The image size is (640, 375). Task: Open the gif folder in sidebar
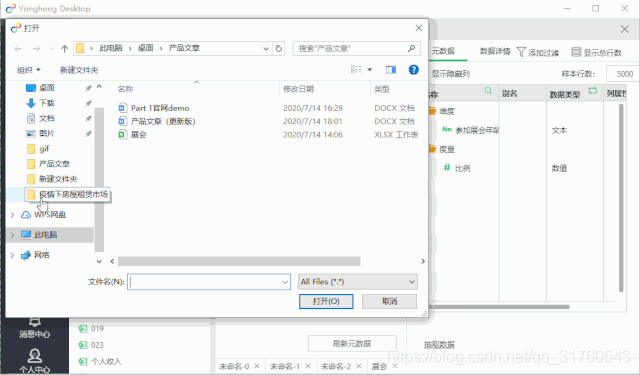[44, 149]
